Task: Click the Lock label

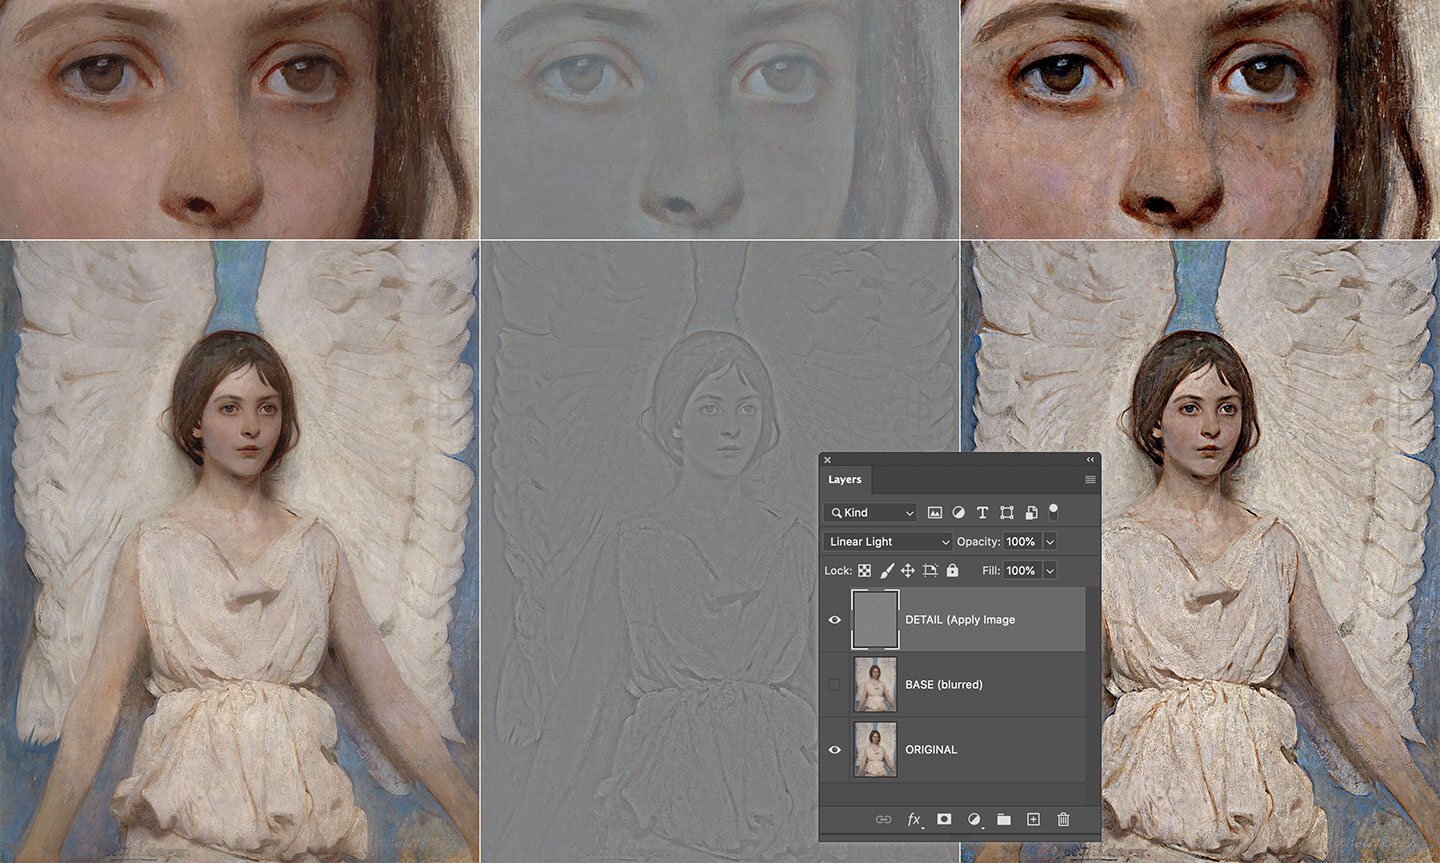Action: (838, 570)
